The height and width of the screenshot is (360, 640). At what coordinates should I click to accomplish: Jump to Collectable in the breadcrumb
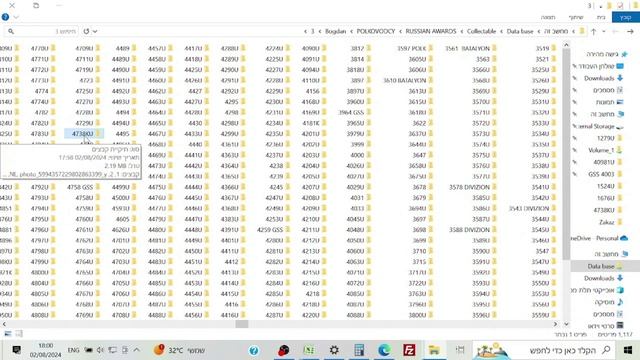(481, 31)
